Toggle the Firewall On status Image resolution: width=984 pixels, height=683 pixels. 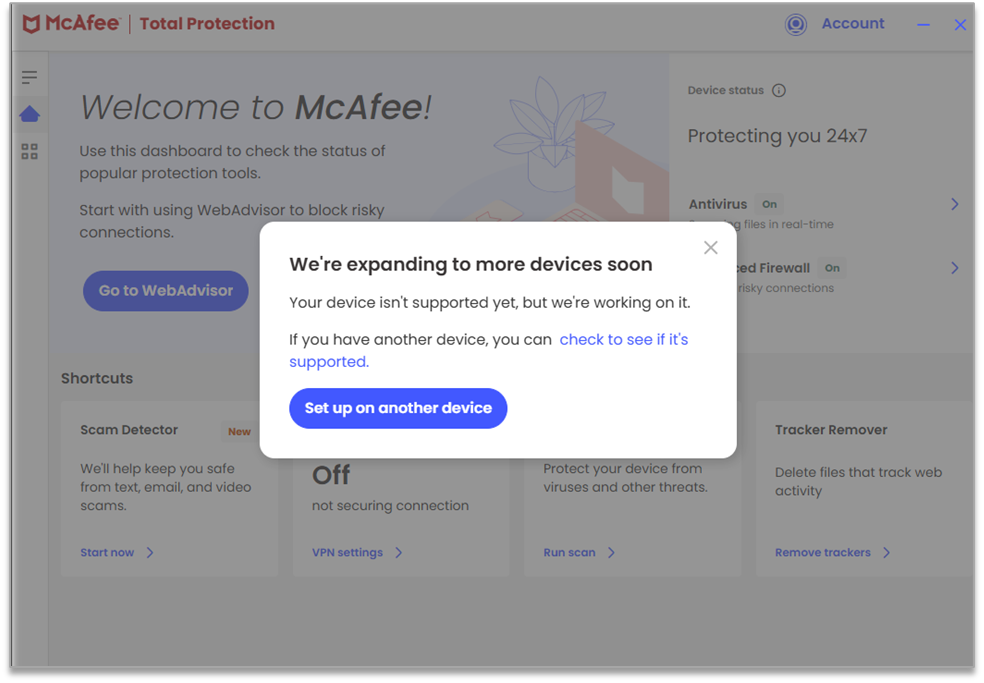click(x=832, y=268)
